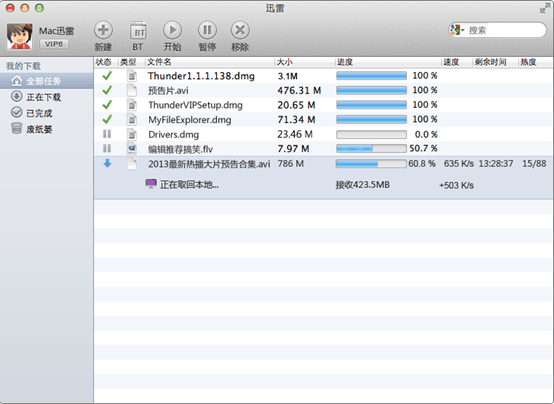Viewport: 554px width, 404px height.
Task: Click the file type icon for Drivers.dmg
Action: point(132,134)
